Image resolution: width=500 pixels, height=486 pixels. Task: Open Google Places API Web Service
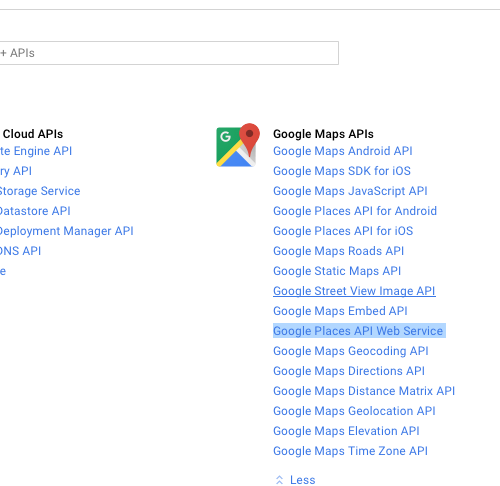coord(358,331)
